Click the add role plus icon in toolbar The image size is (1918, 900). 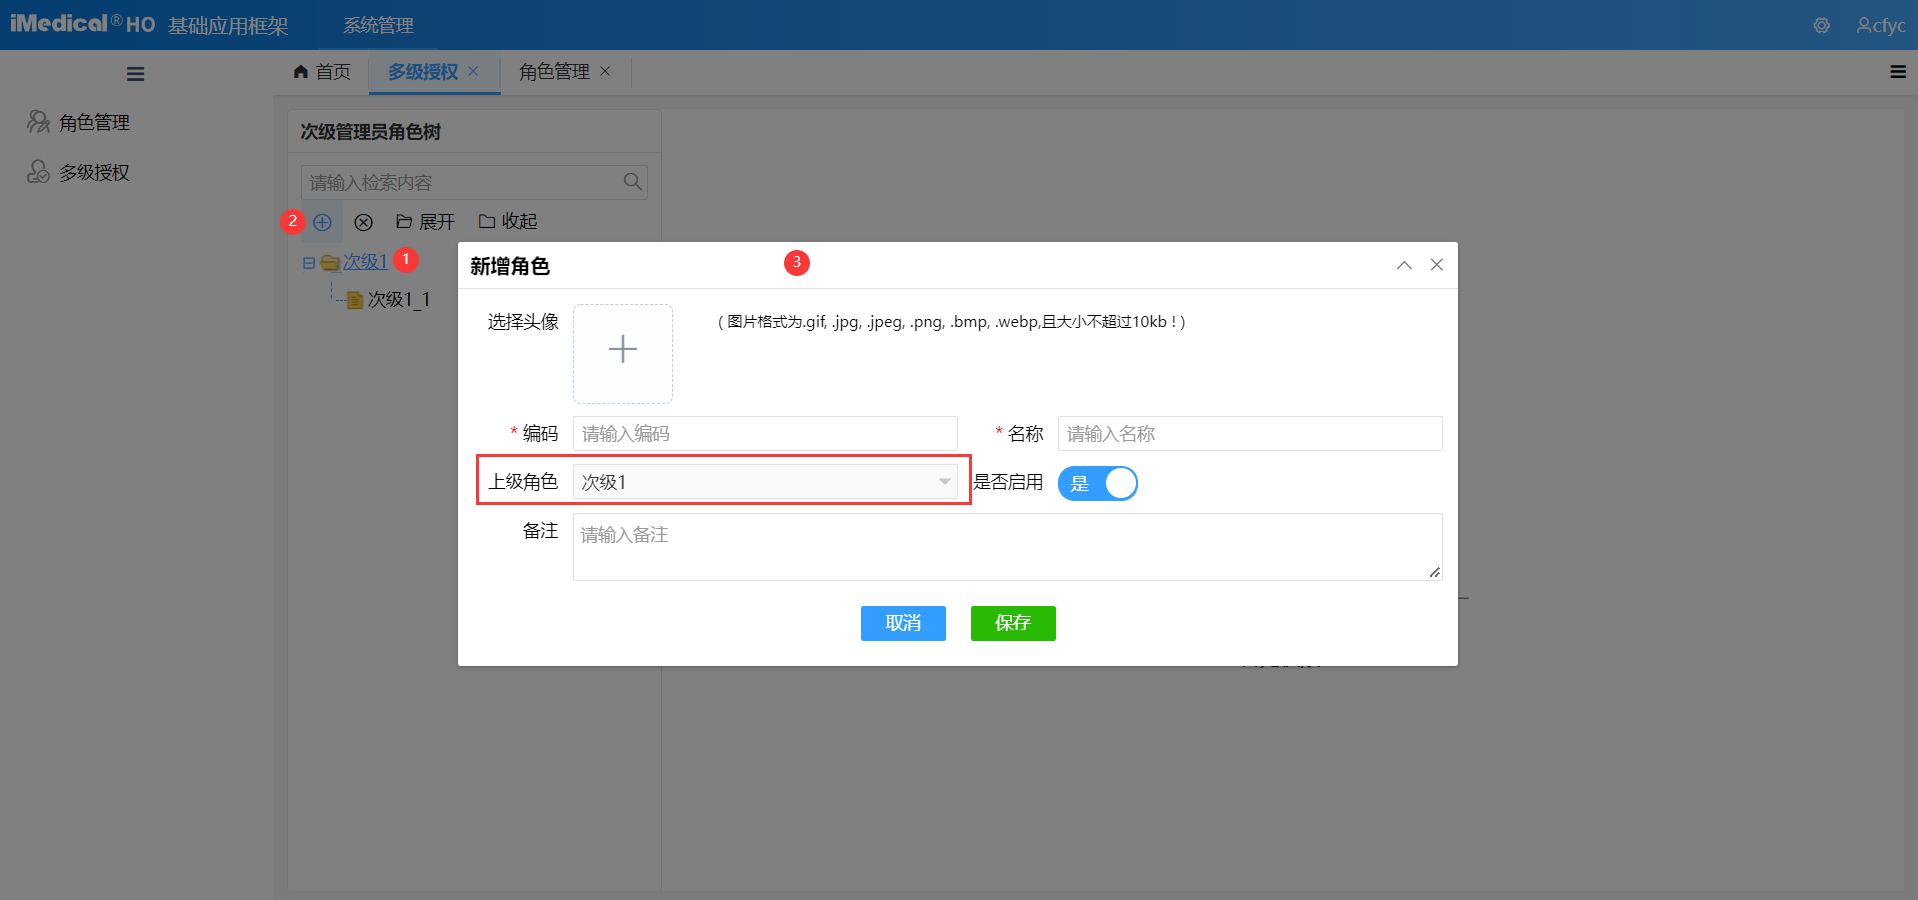322,222
